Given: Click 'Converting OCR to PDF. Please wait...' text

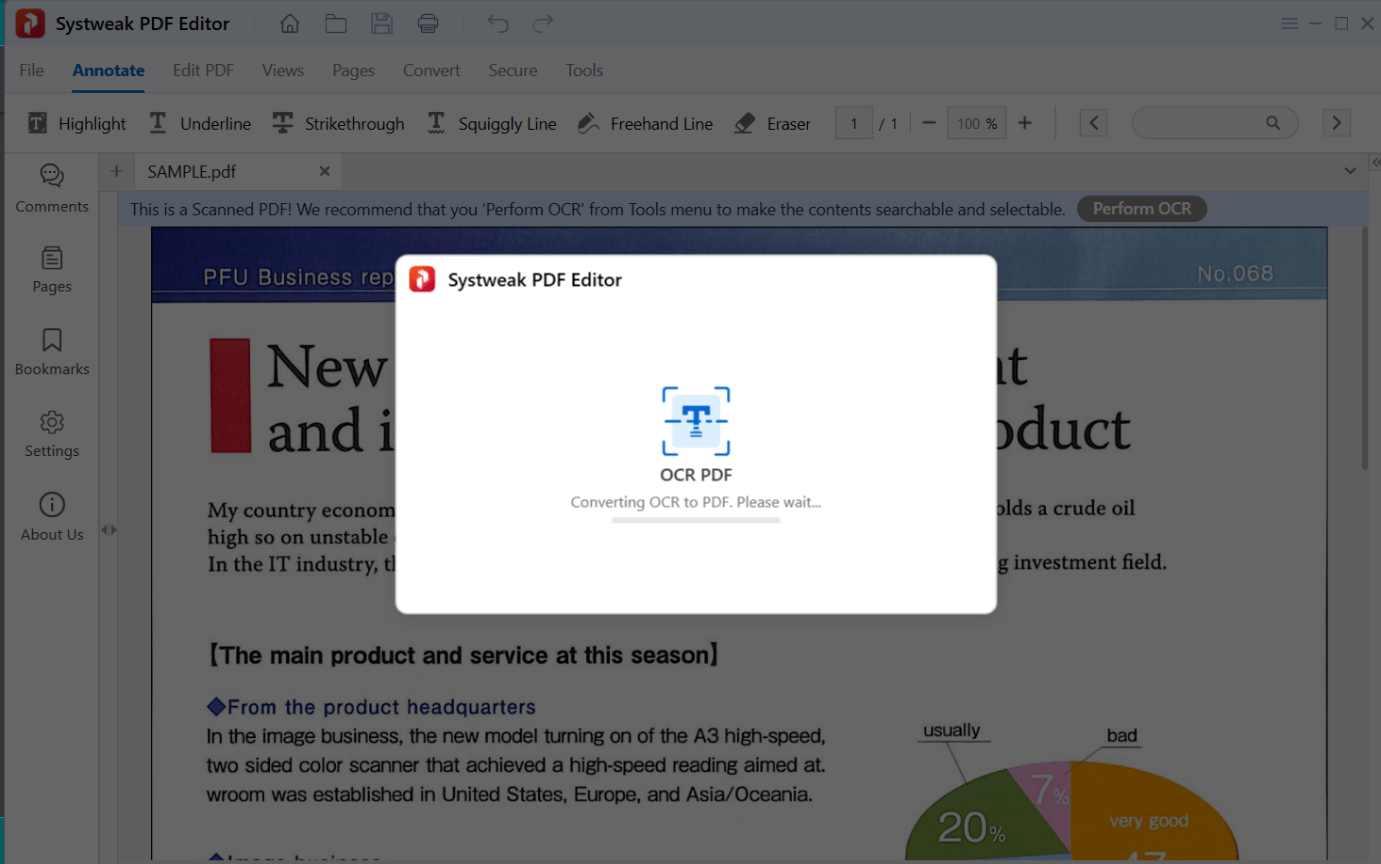Looking at the screenshot, I should click(696, 502).
